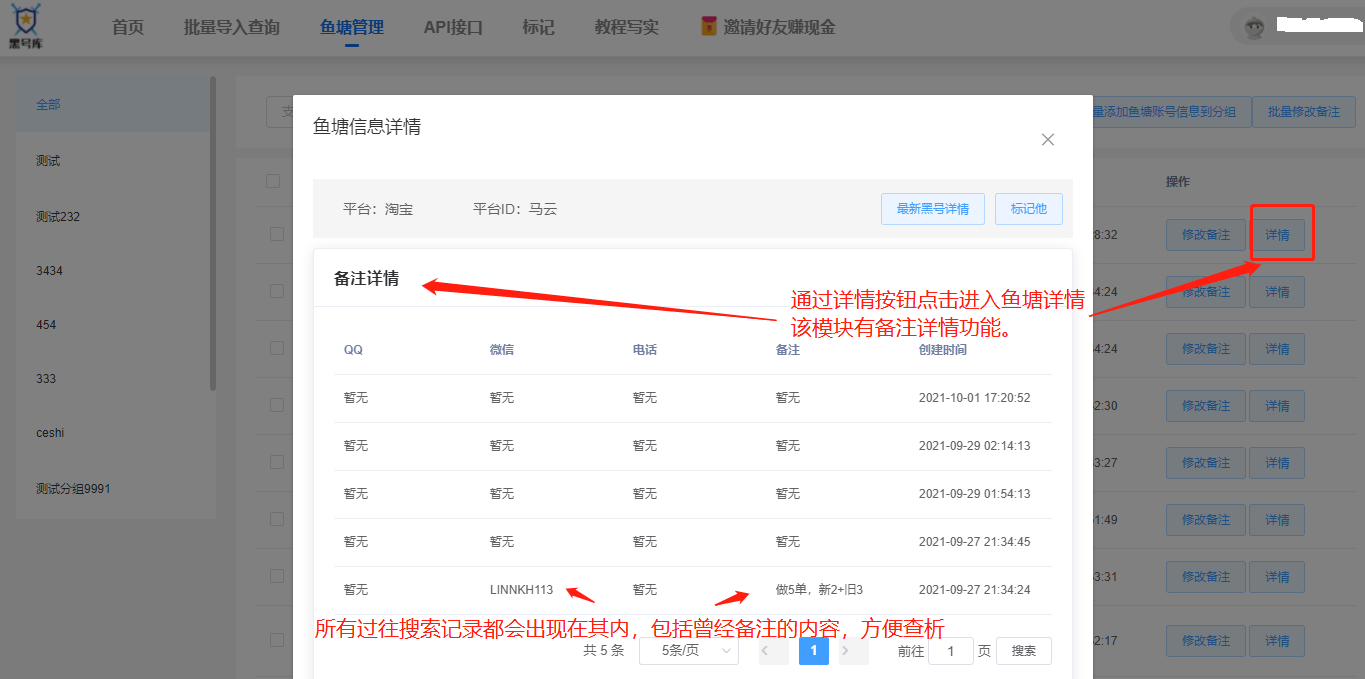Check the second table row checkbox

pos(277,291)
